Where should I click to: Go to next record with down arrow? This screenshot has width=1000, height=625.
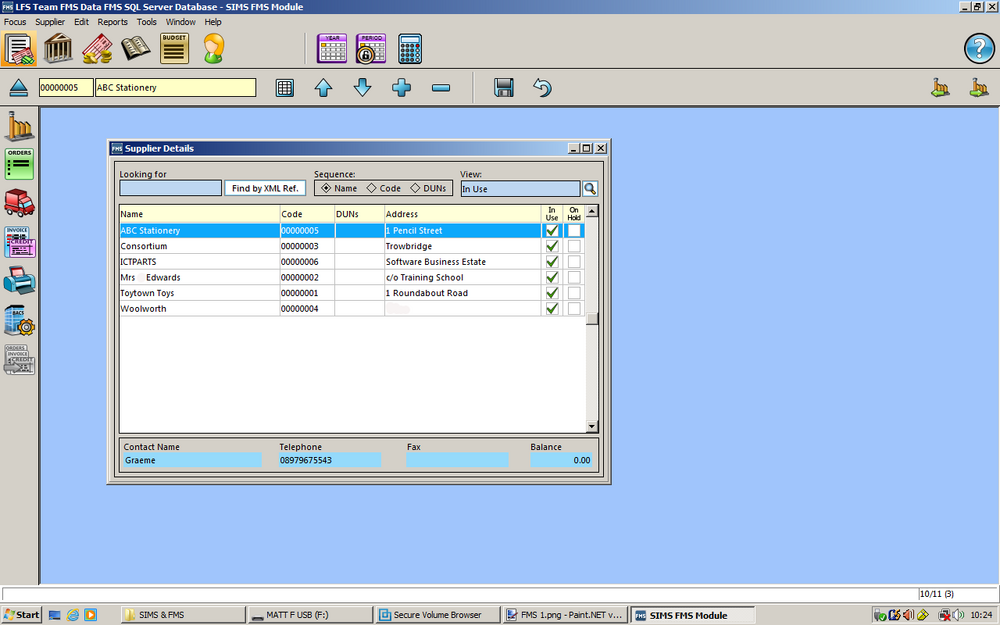(362, 87)
